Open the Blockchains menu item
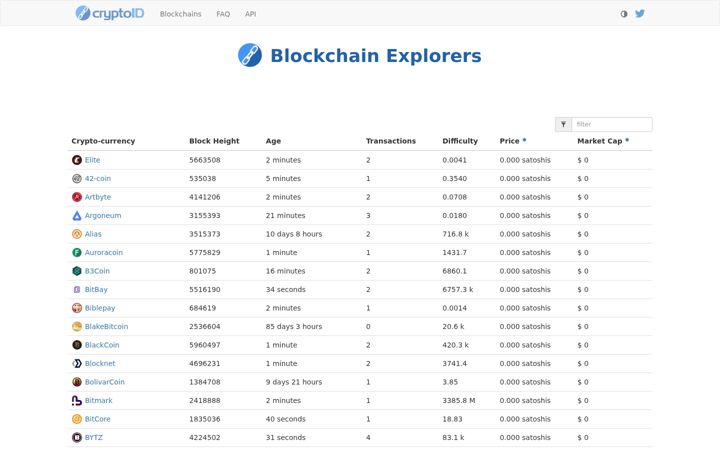 pos(180,14)
